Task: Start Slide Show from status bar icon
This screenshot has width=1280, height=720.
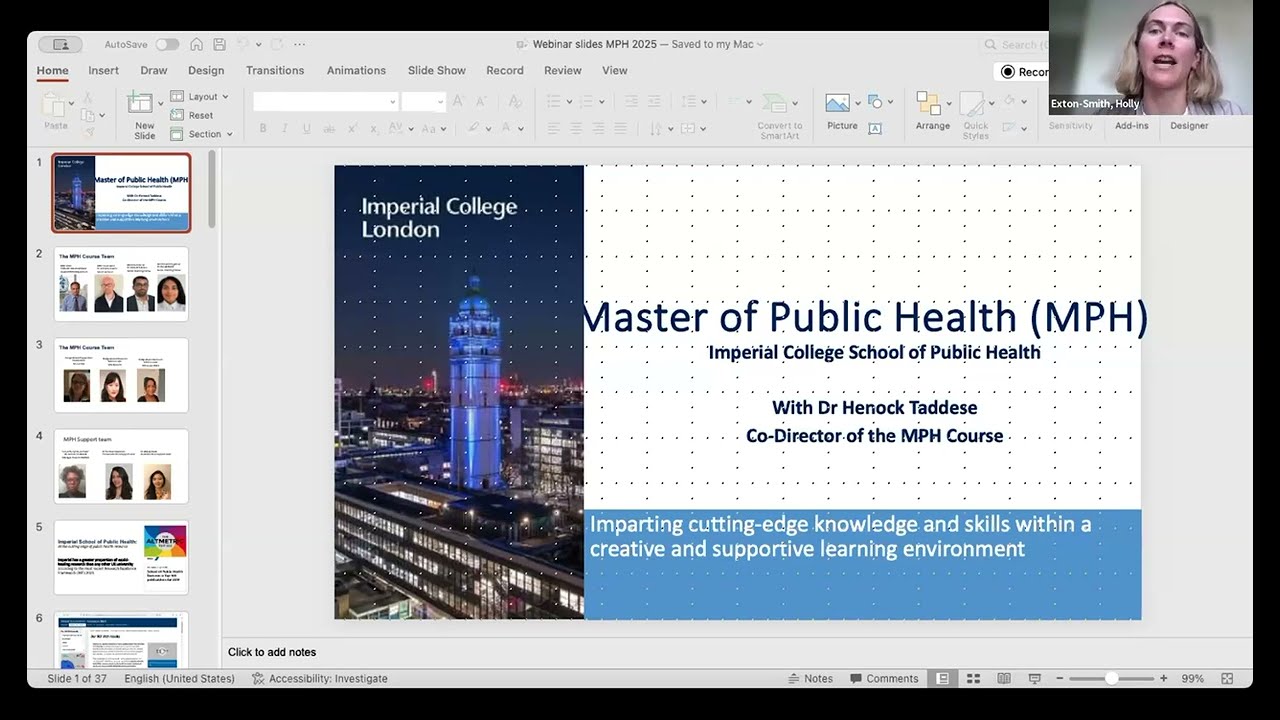Action: [1035, 678]
